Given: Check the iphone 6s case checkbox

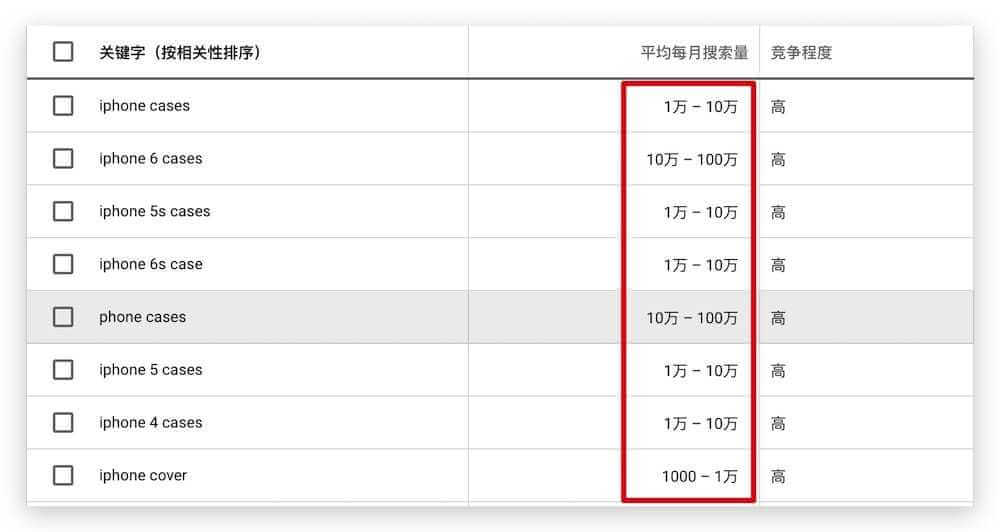Looking at the screenshot, I should tap(63, 265).
